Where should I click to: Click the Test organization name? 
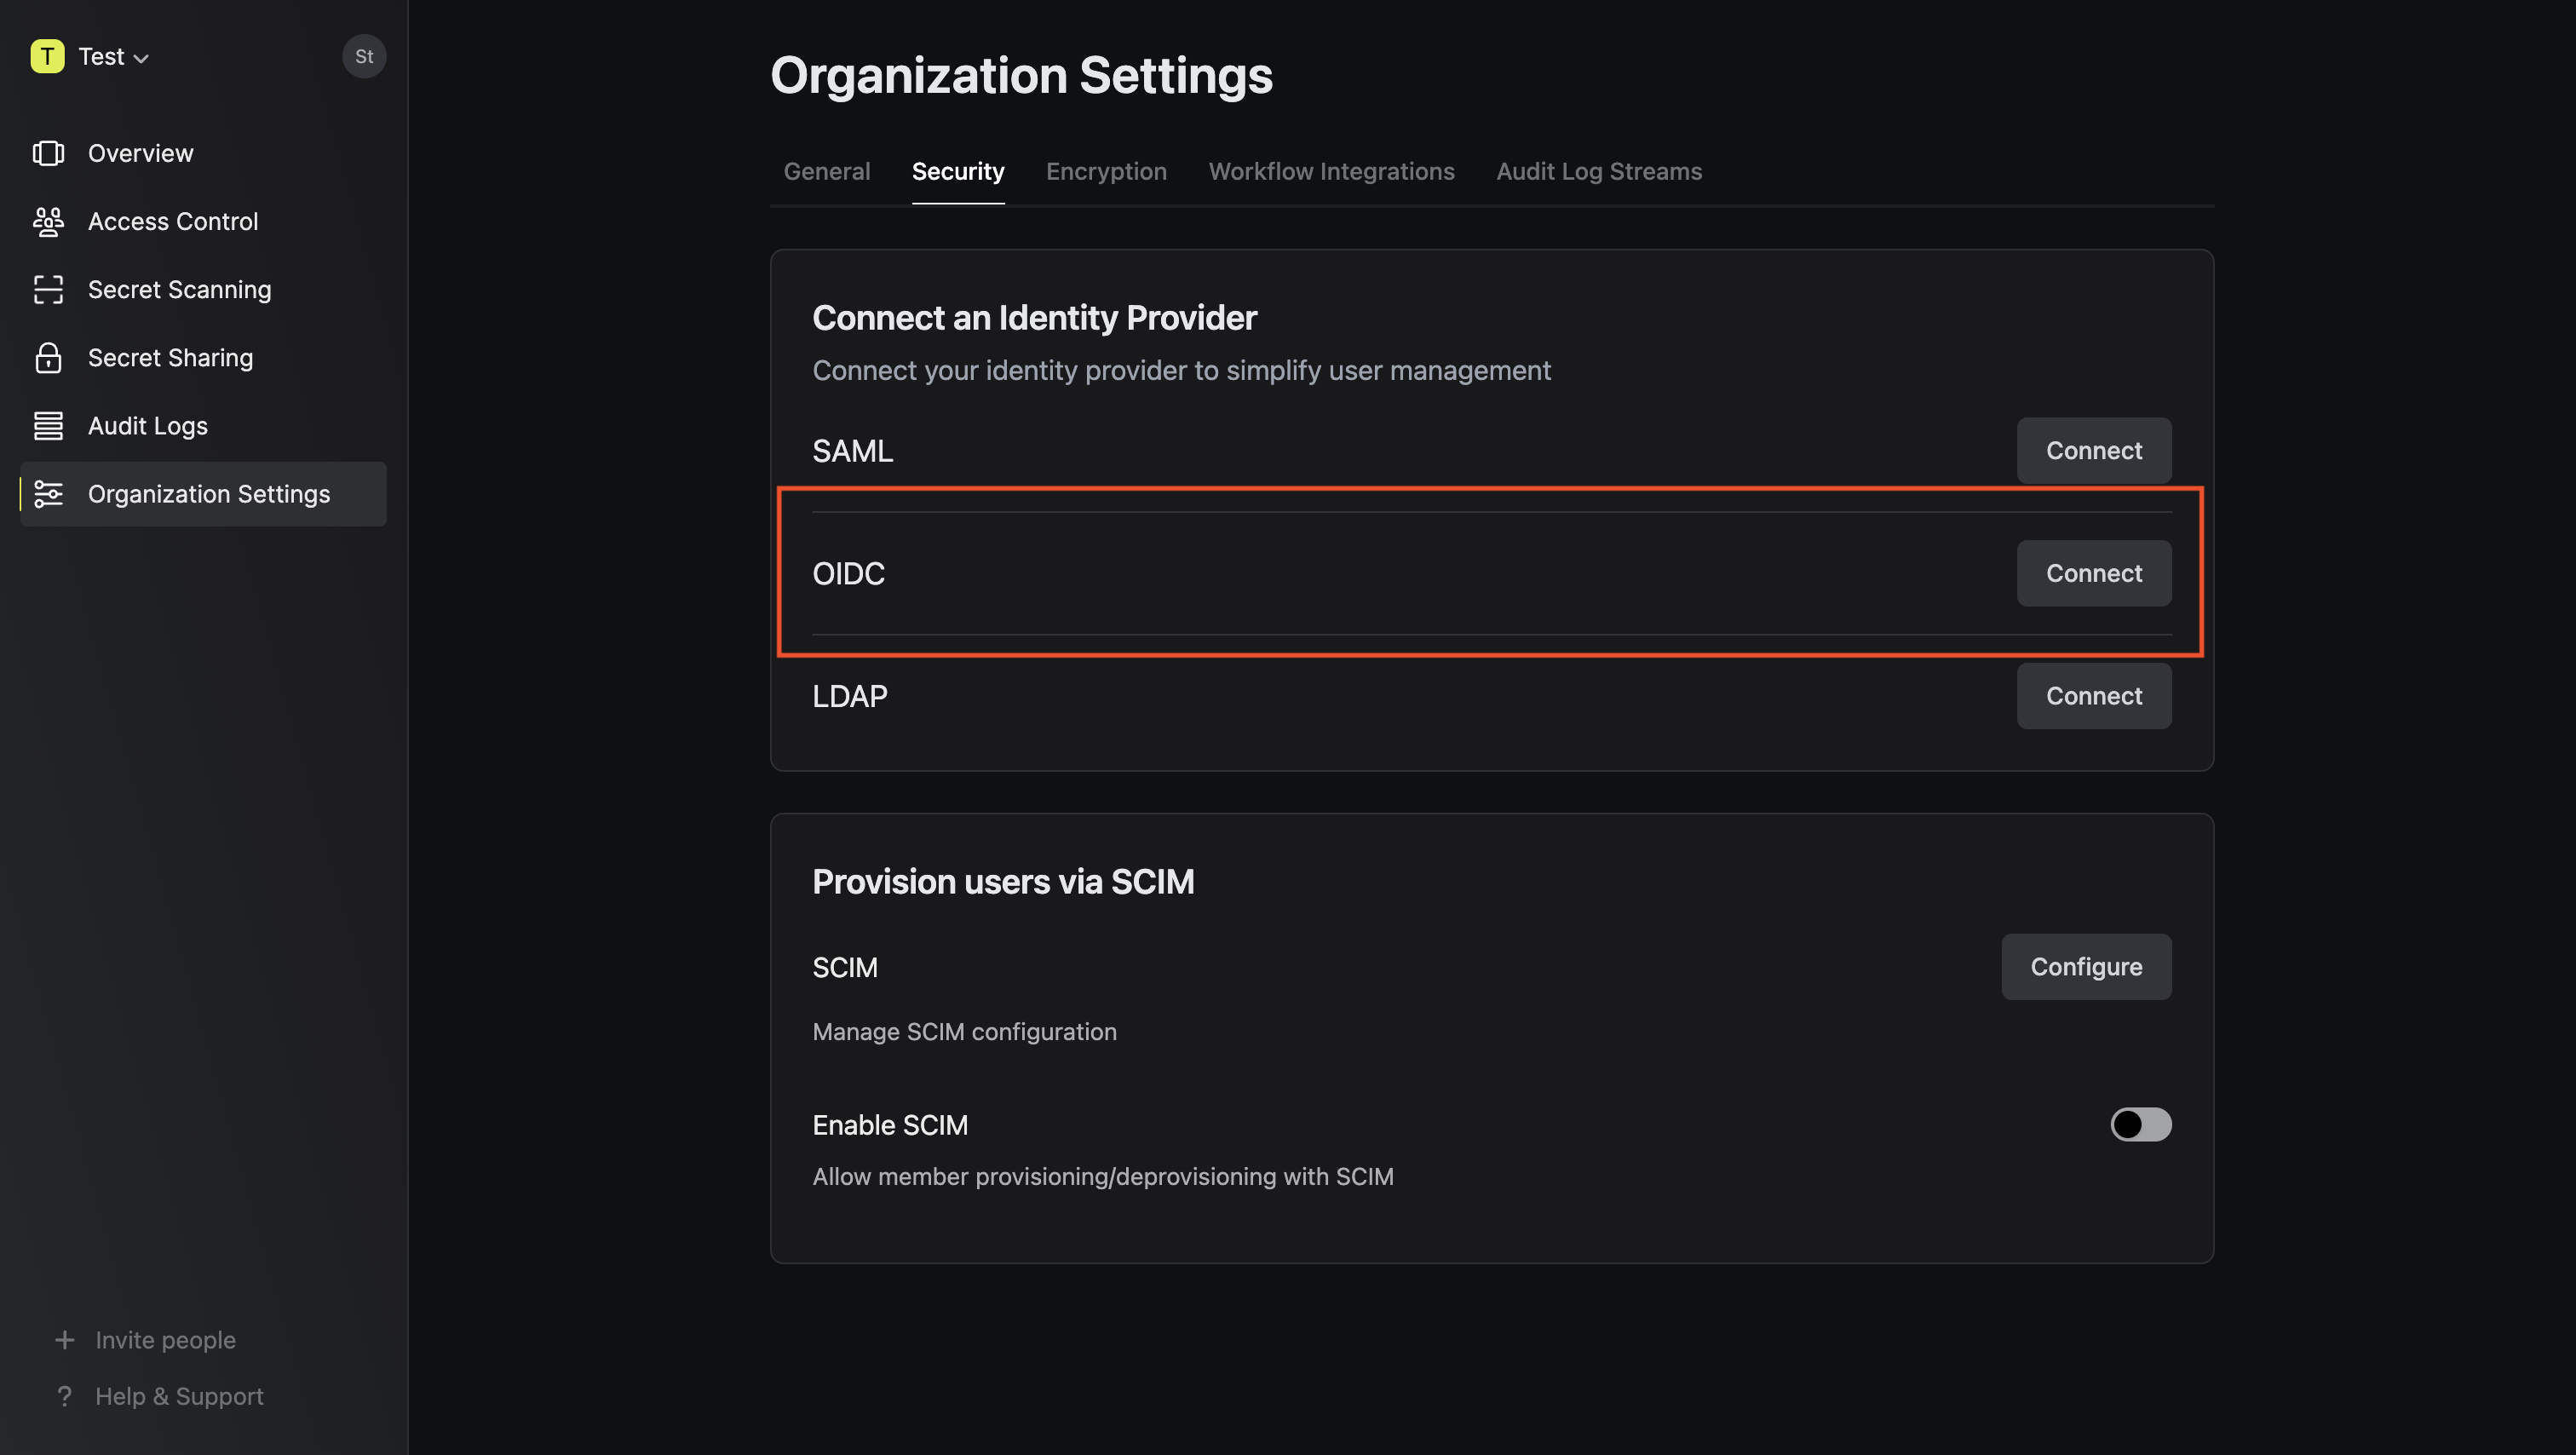click(x=101, y=56)
